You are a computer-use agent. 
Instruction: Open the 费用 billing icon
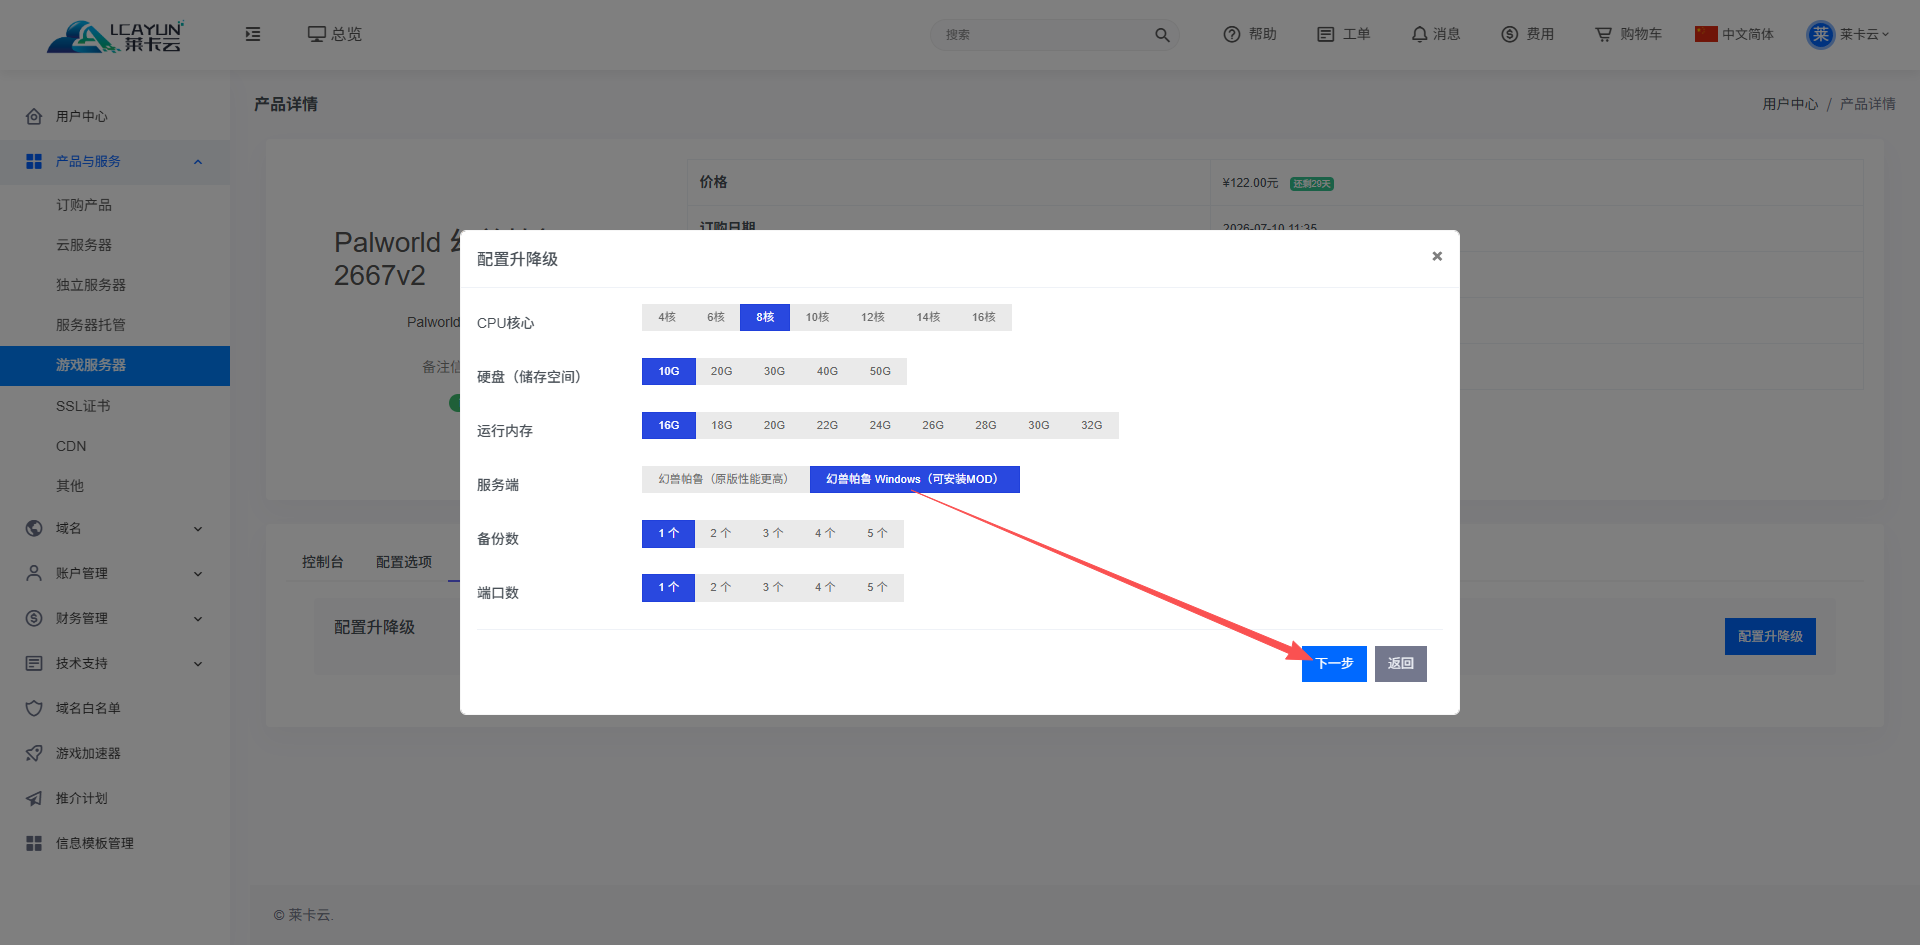point(1510,34)
